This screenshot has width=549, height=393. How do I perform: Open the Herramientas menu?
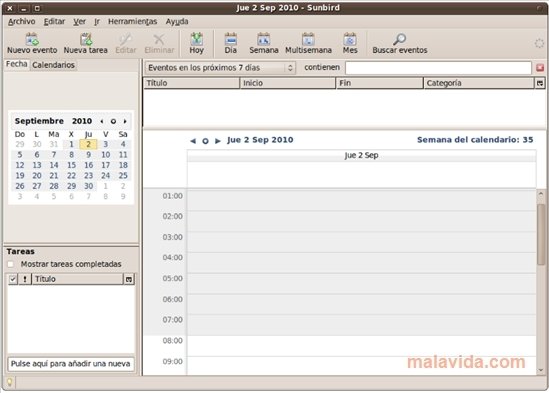132,22
